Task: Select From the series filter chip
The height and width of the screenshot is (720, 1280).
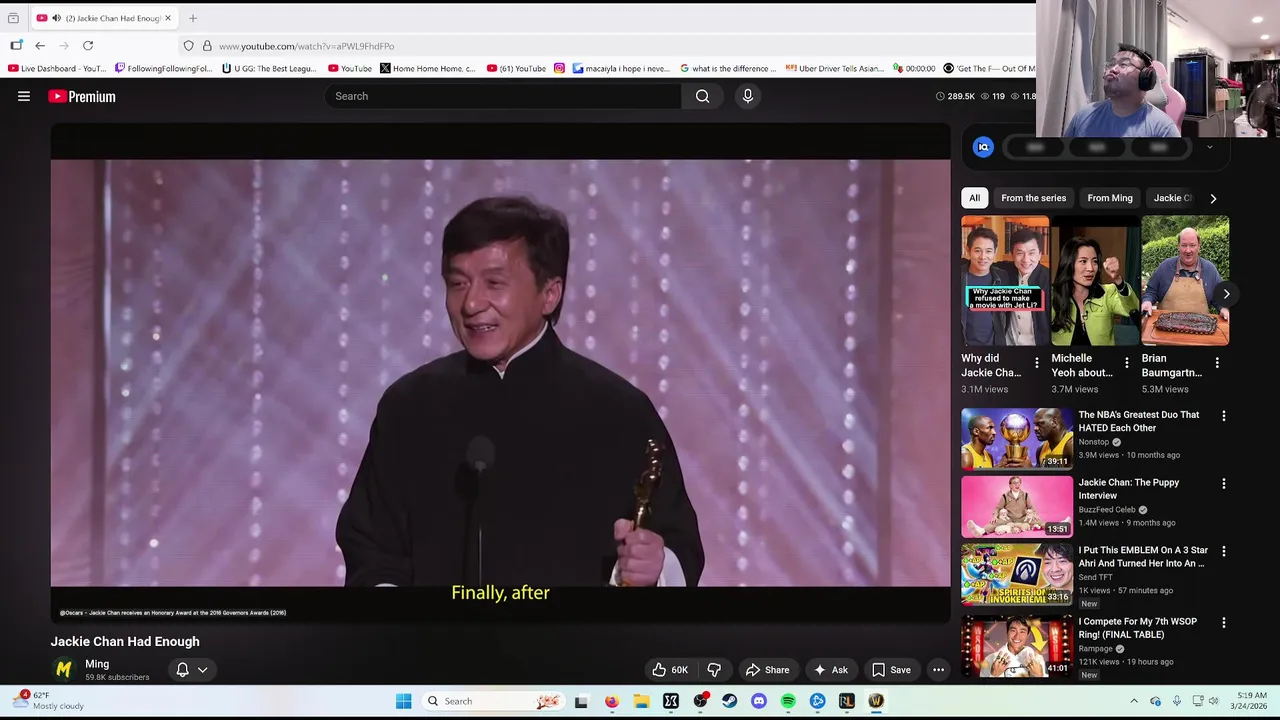Action: [x=1033, y=198]
